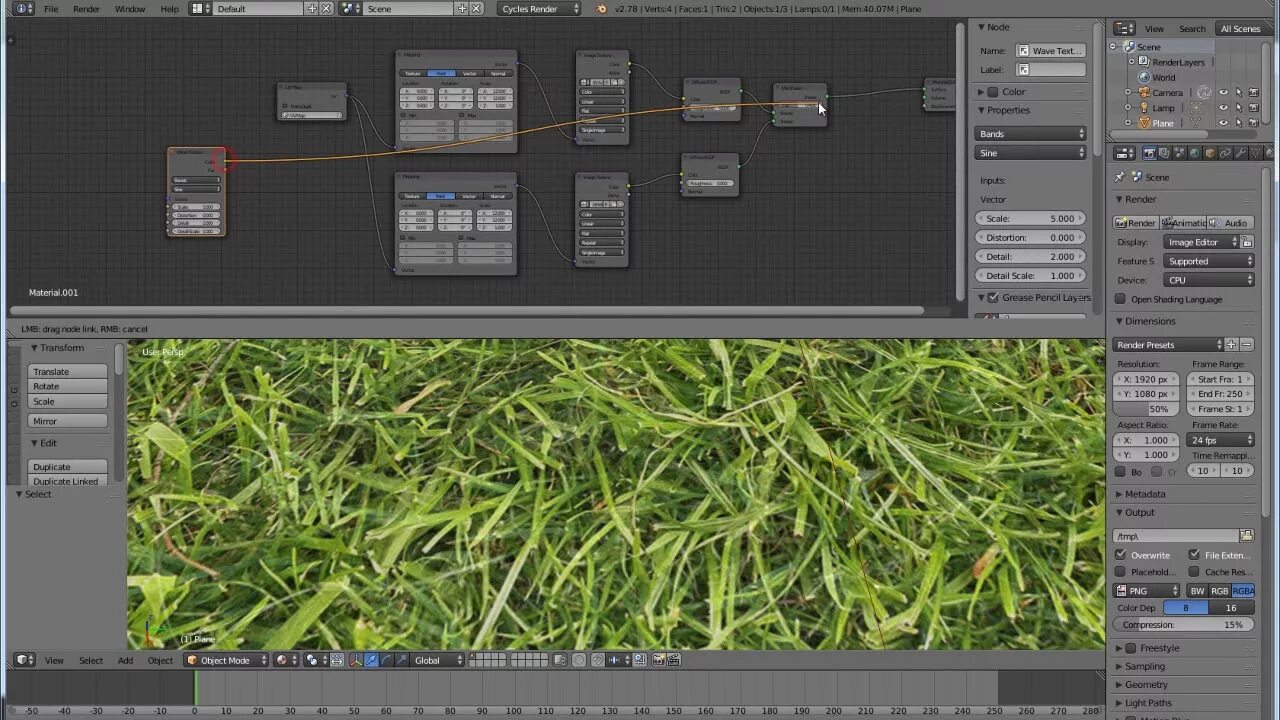Viewport: 1280px width, 720px height.
Task: Open the pivot point selector
Action: [x=315, y=660]
